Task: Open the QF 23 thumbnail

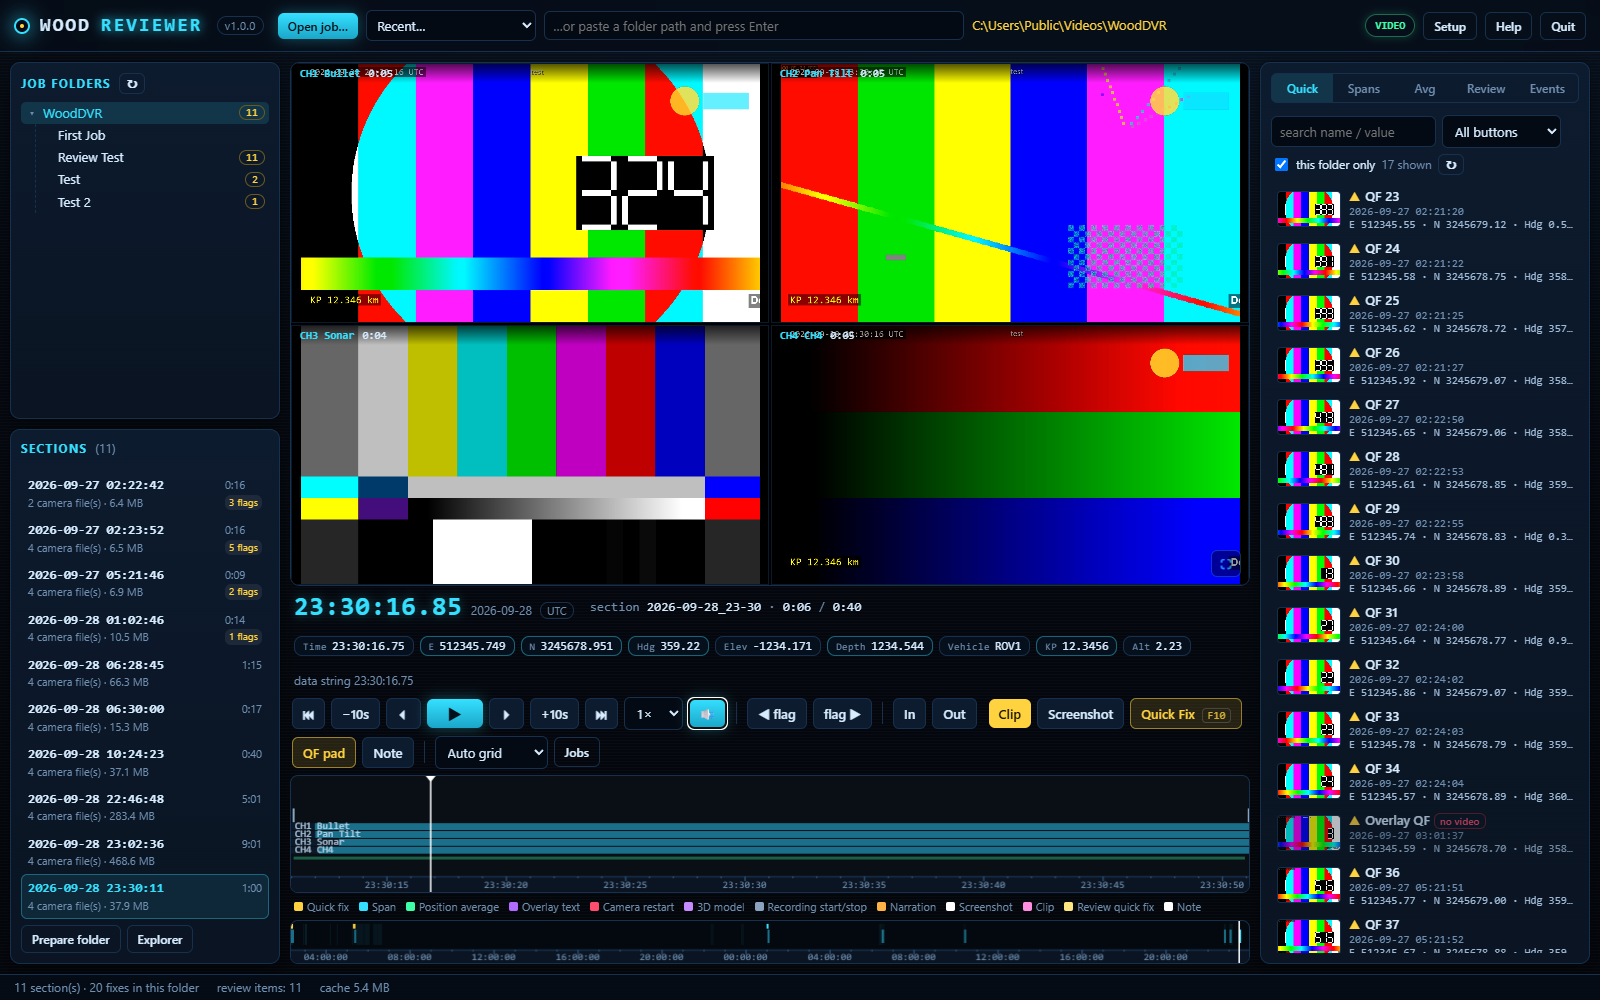Action: (x=1309, y=209)
